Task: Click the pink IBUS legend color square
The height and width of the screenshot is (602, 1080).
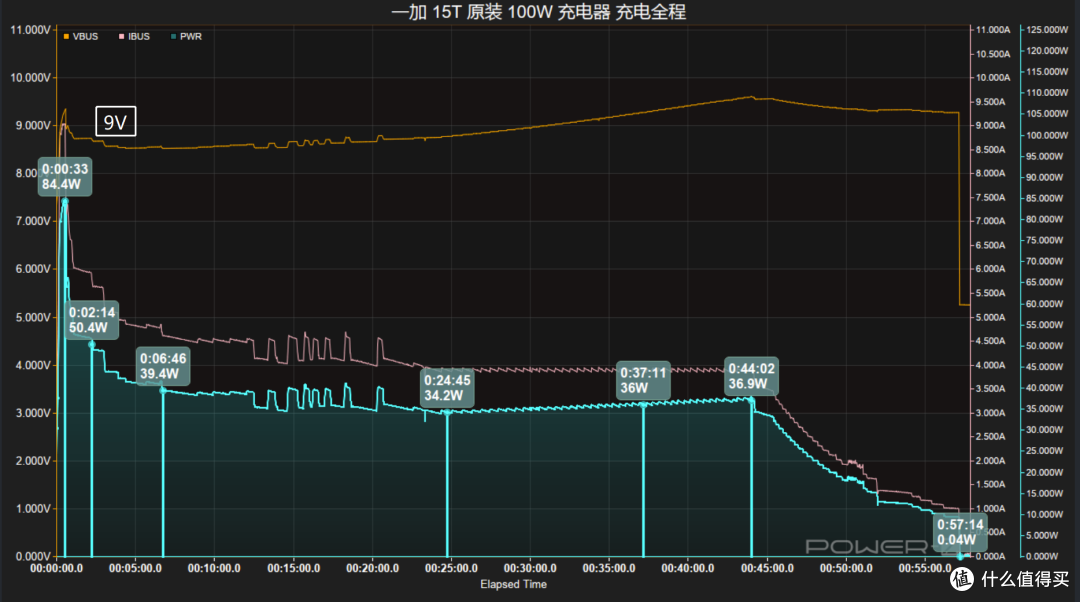Action: tap(121, 37)
